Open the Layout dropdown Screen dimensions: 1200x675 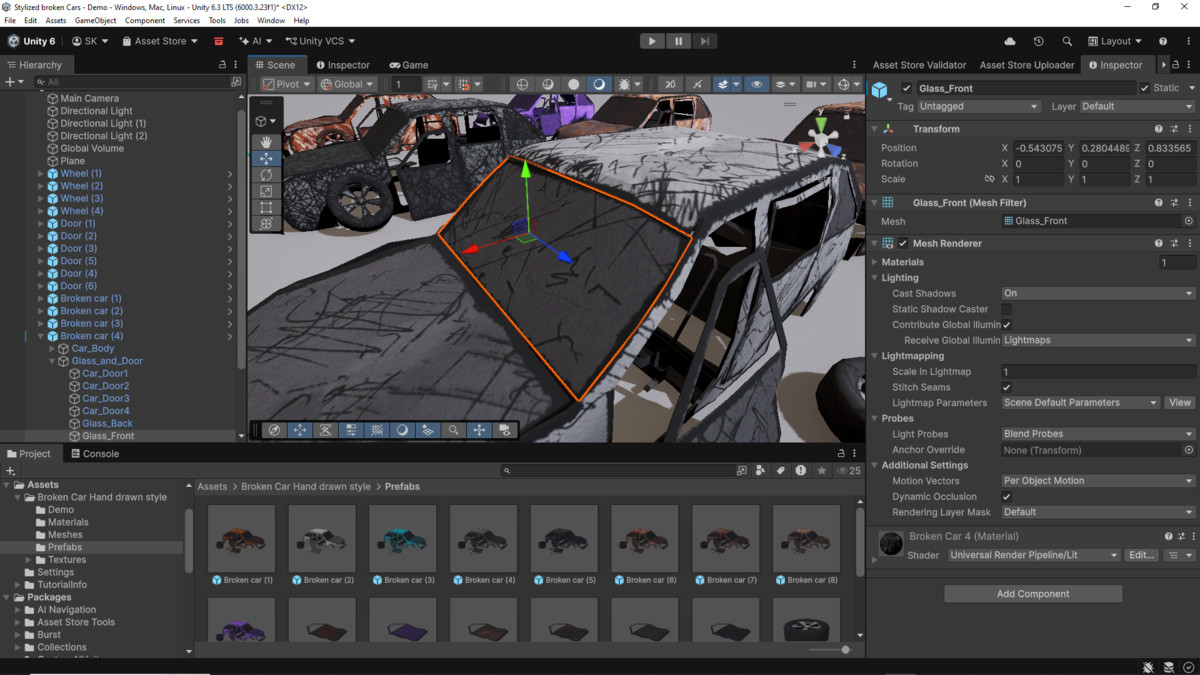pyautogui.click(x=1115, y=41)
